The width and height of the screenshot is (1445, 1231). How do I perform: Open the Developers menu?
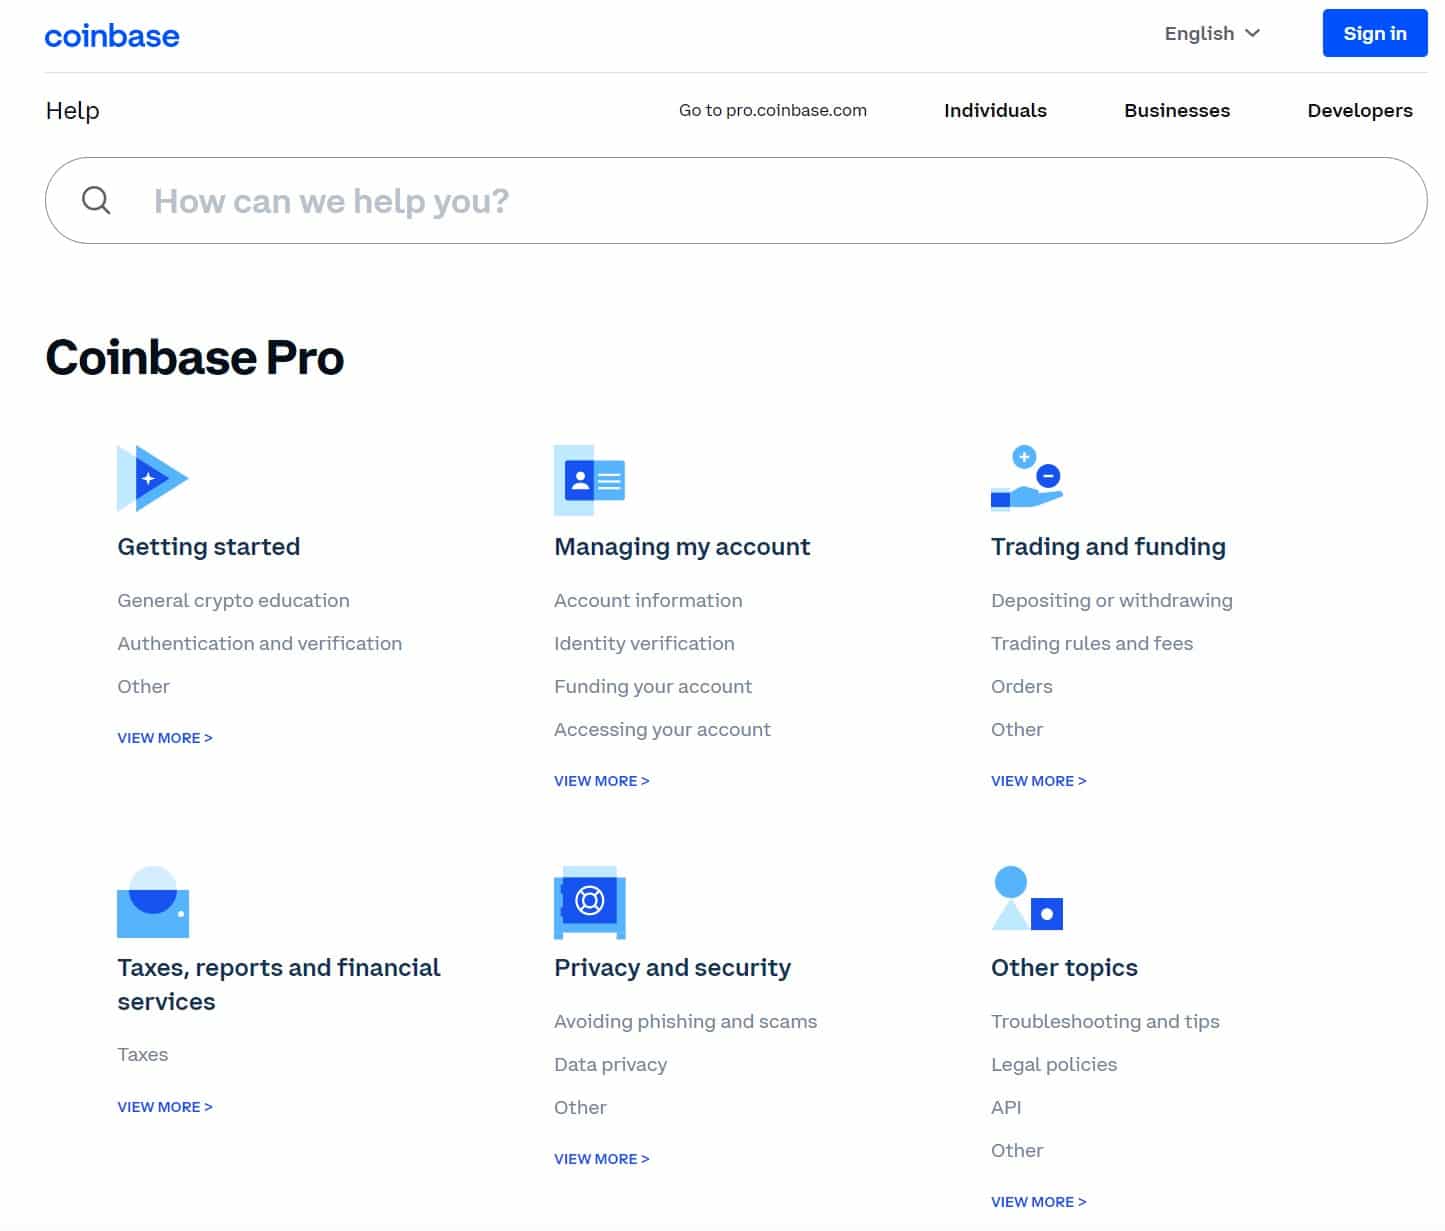click(x=1360, y=110)
